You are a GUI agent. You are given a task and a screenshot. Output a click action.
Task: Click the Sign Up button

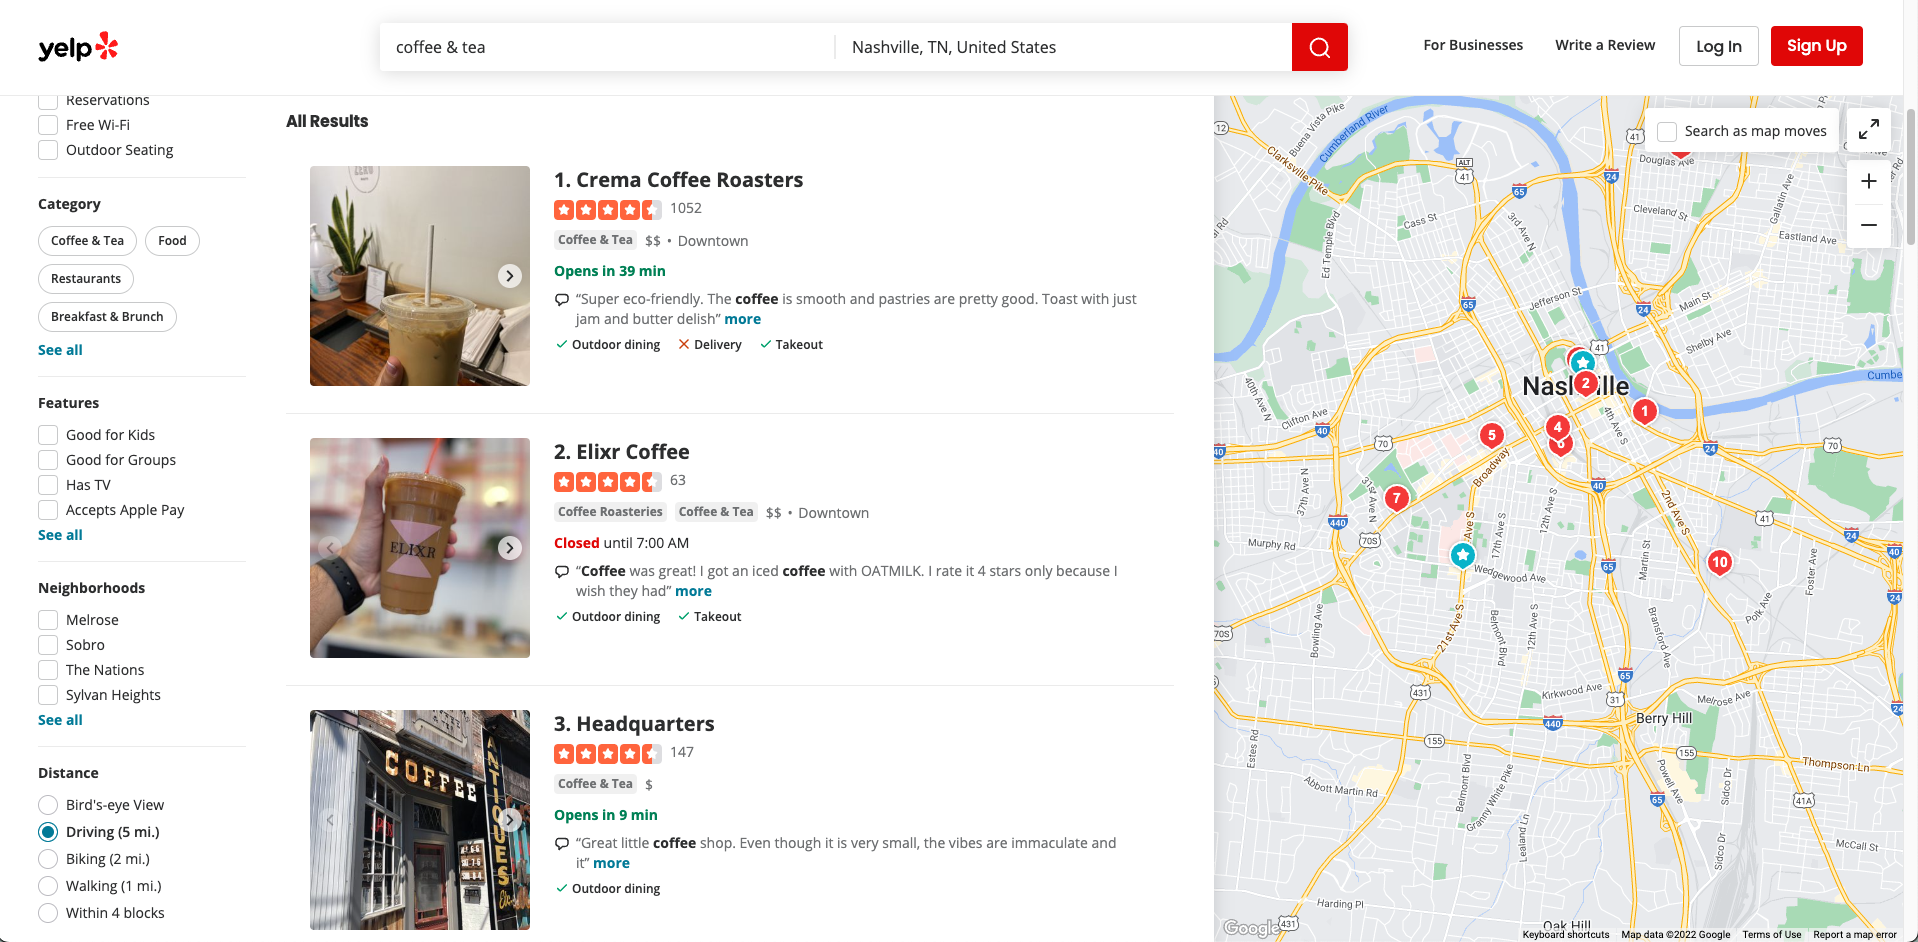(x=1817, y=46)
